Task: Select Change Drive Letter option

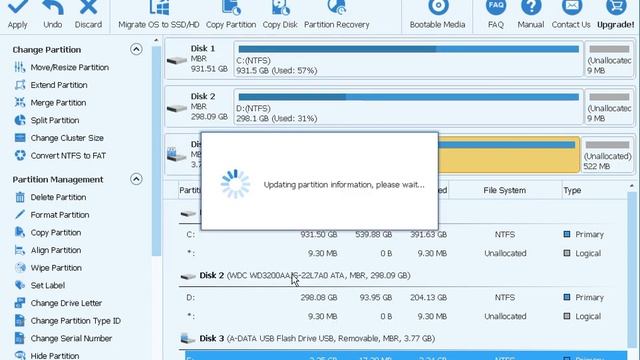Action: 58,303
